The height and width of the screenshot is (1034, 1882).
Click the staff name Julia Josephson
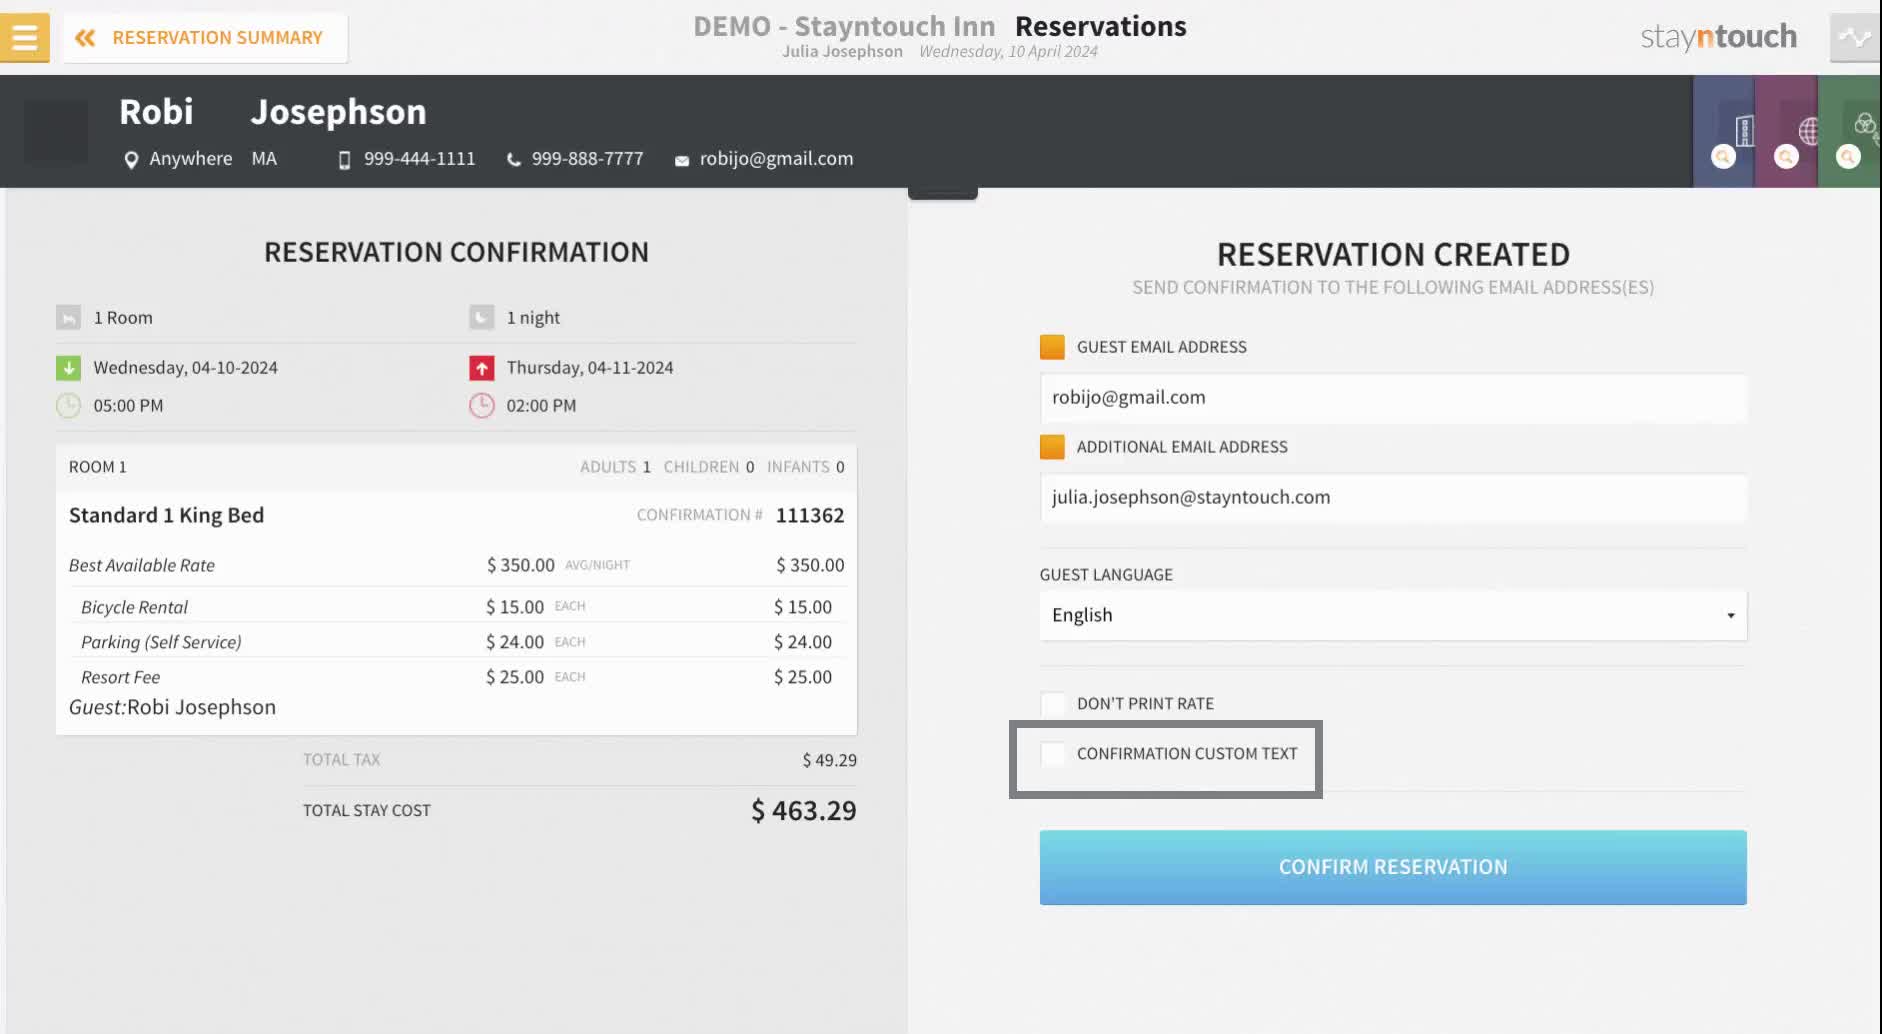click(x=842, y=52)
